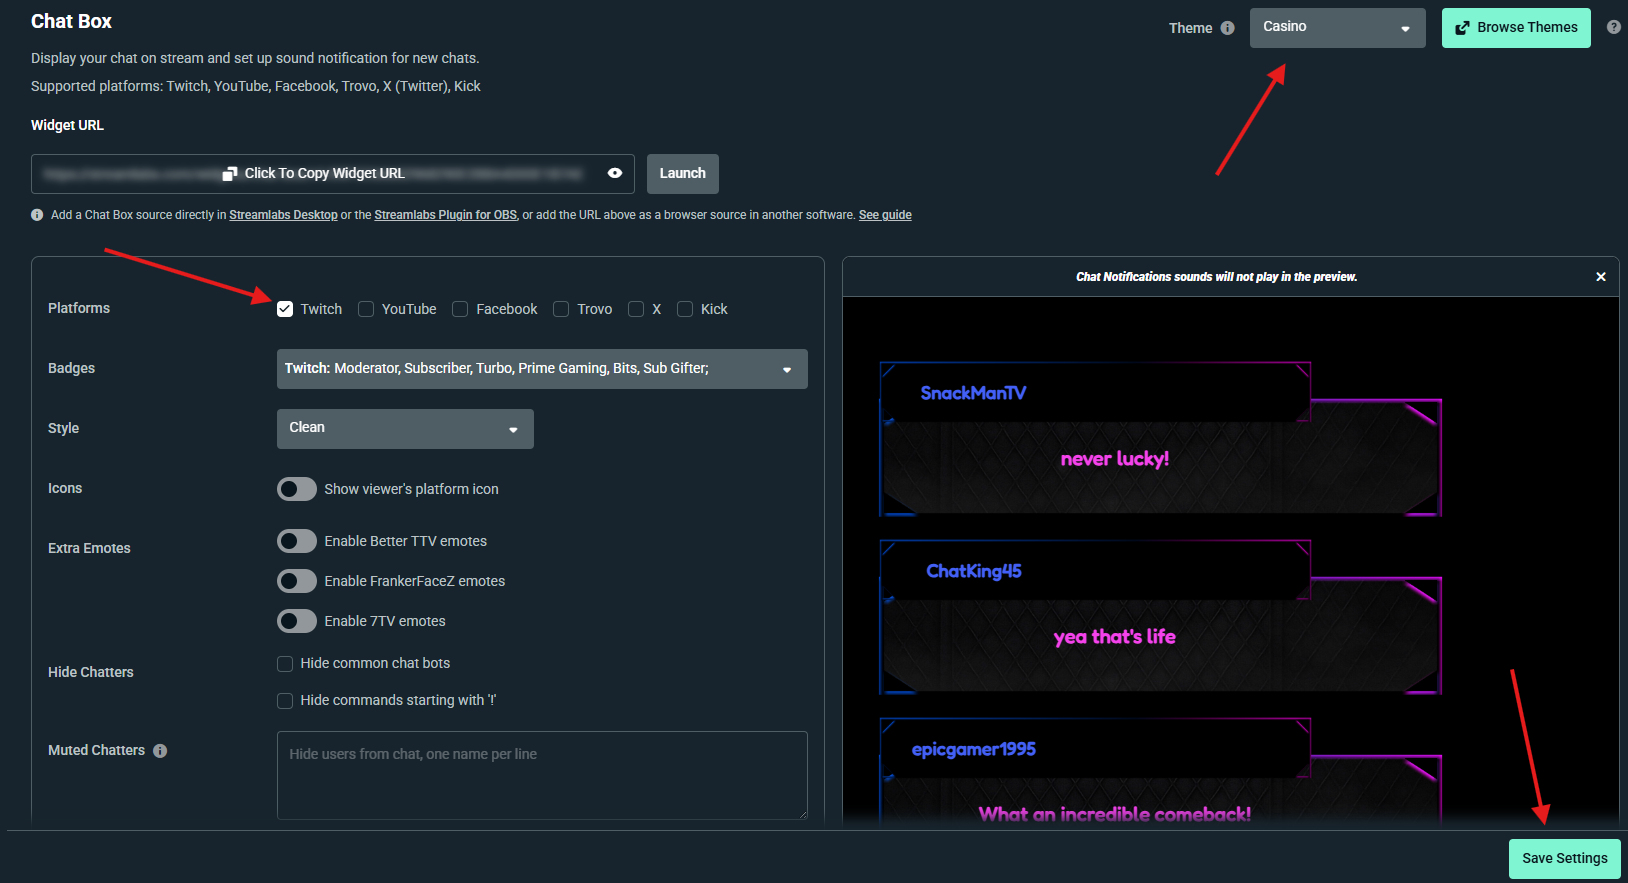Click the 'never lucky!' chat message
1628x883 pixels.
click(x=1115, y=459)
